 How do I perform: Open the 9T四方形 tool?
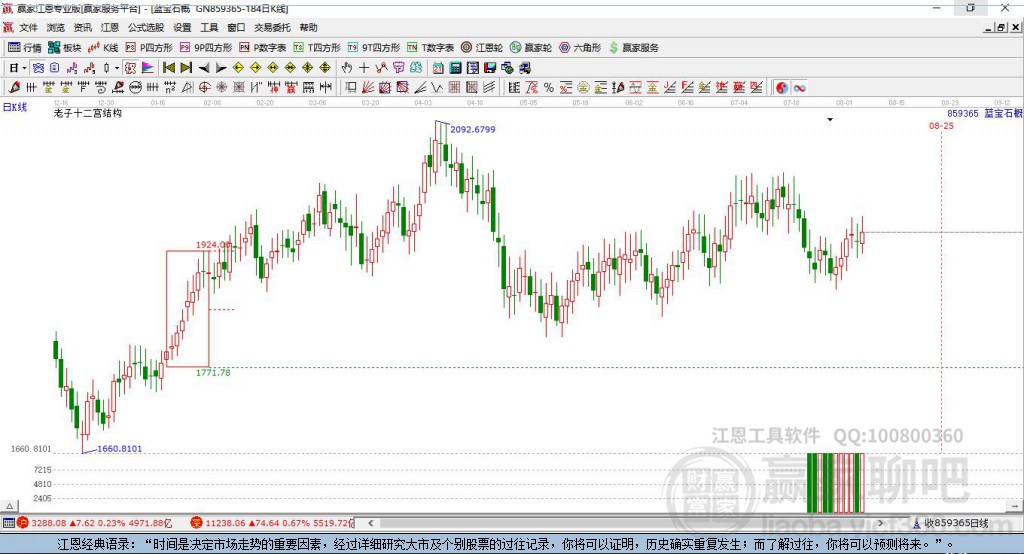374,48
